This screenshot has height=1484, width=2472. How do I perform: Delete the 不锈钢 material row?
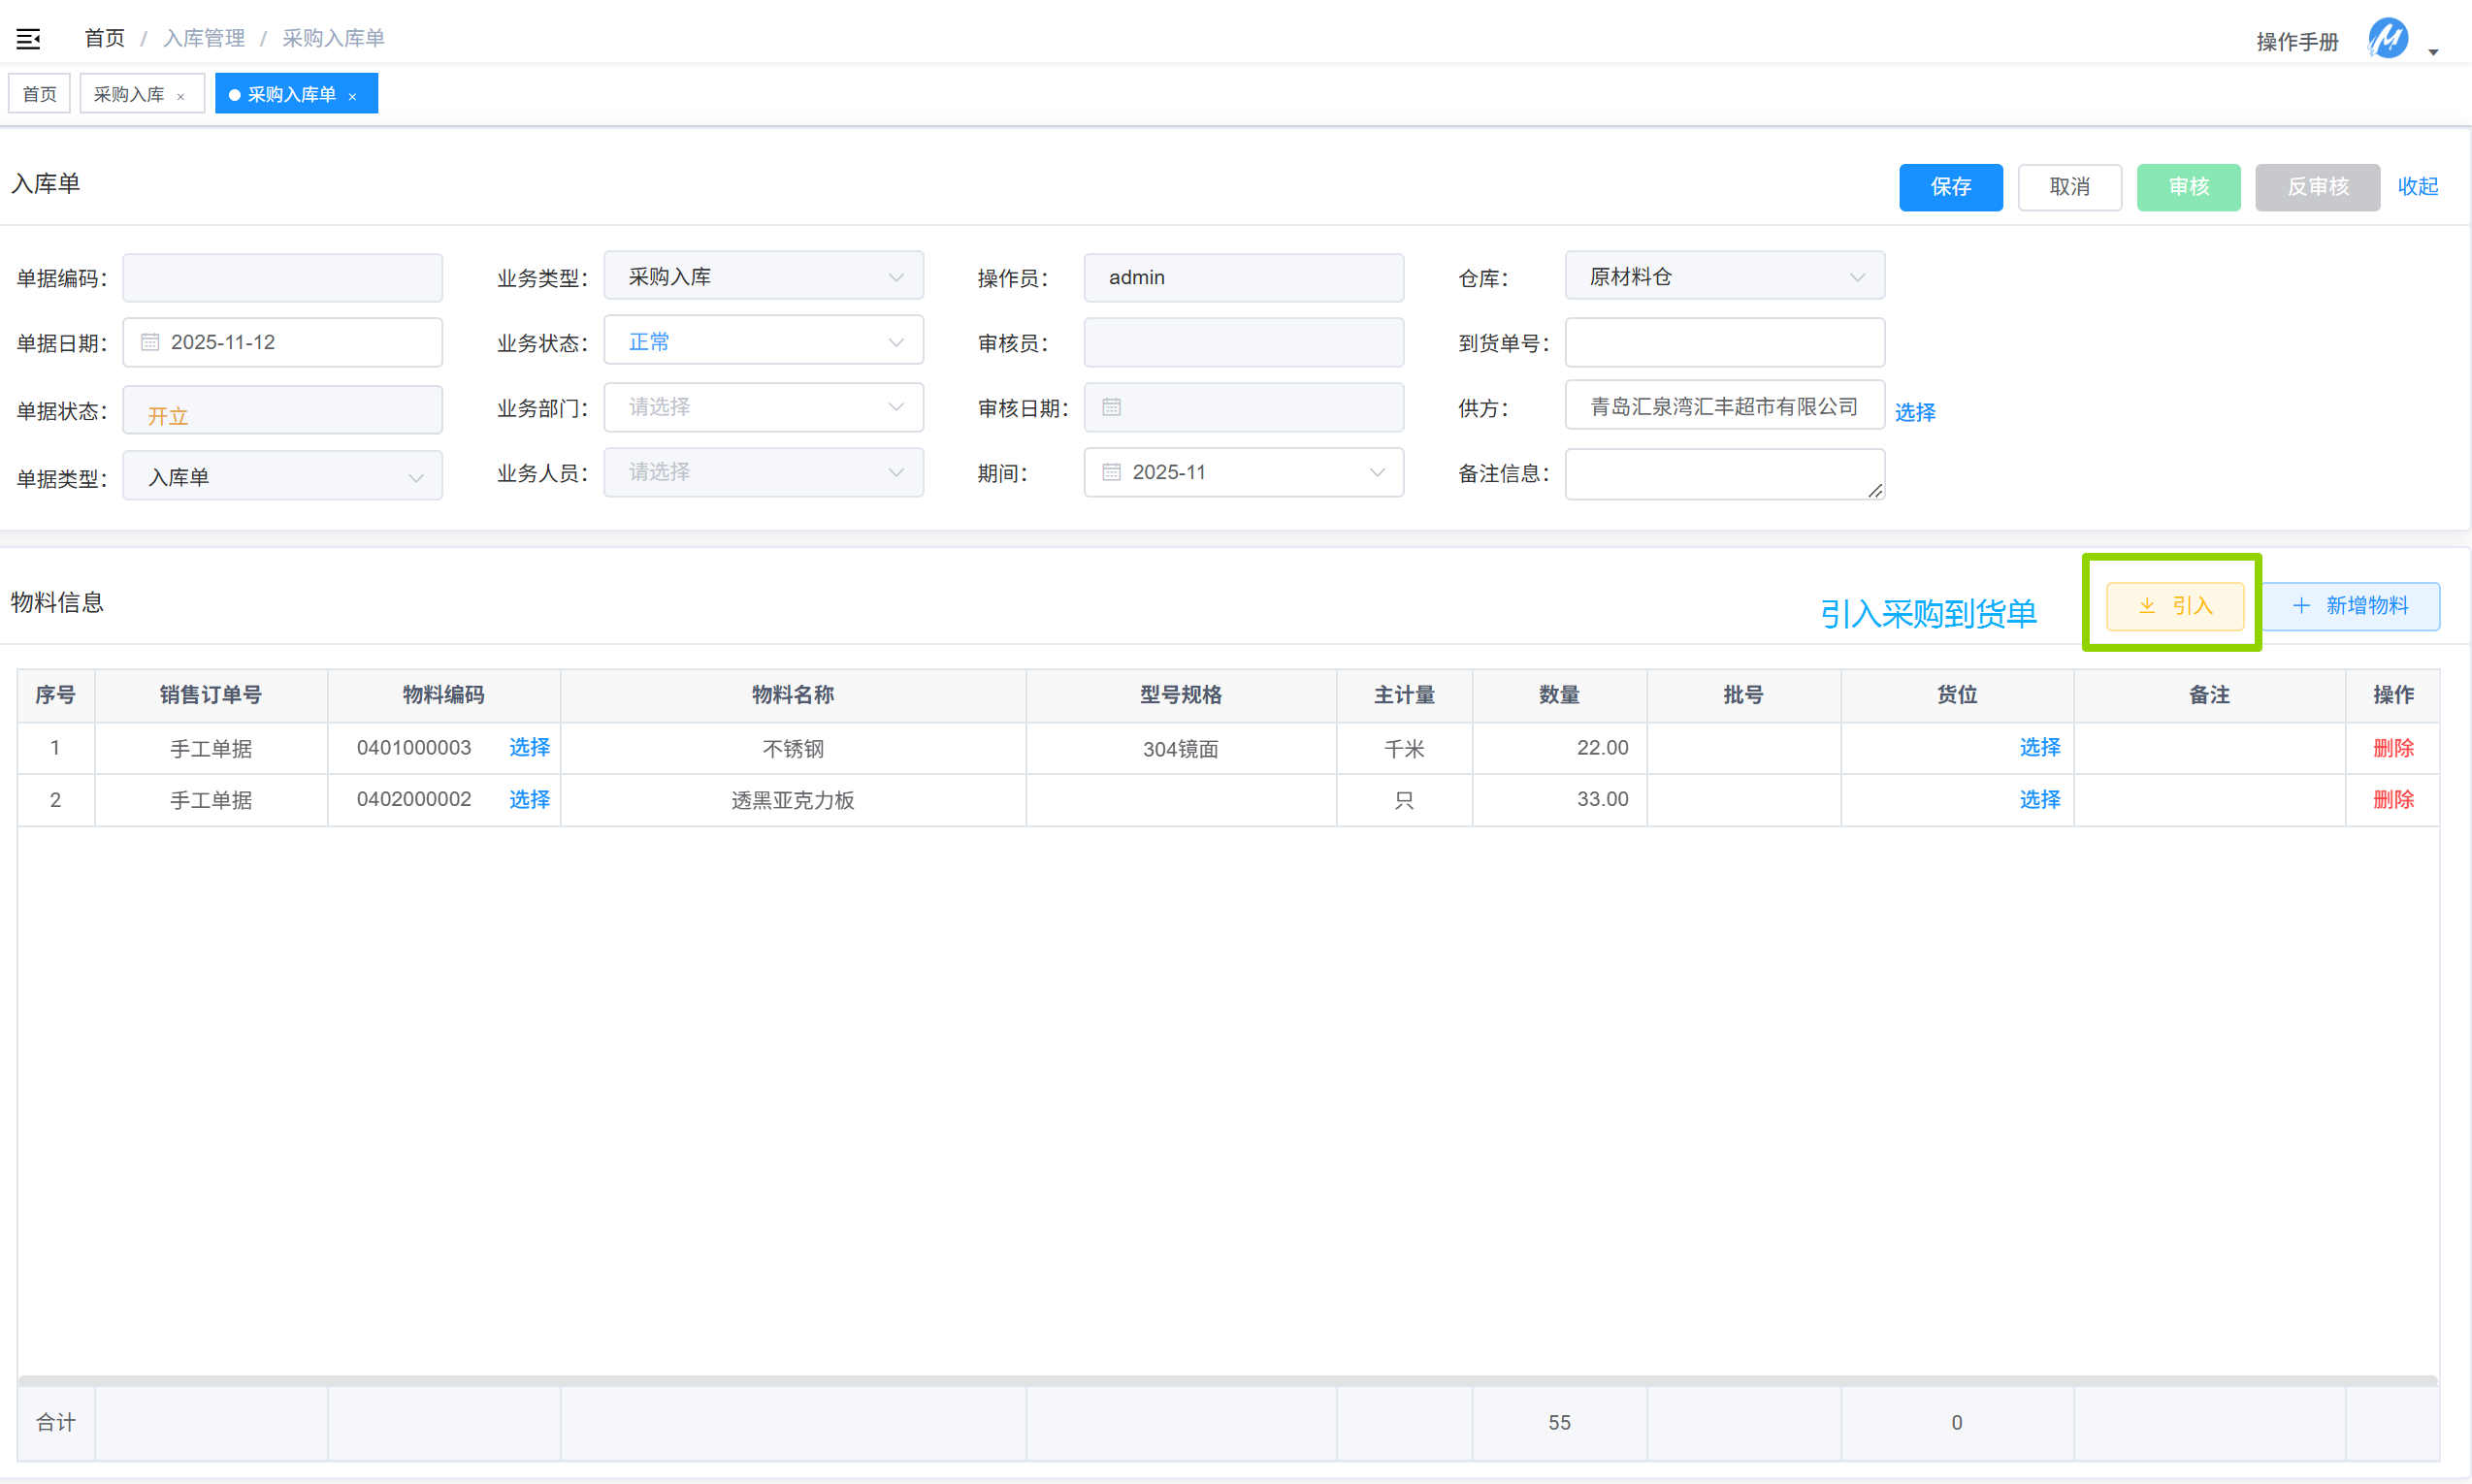(2393, 748)
